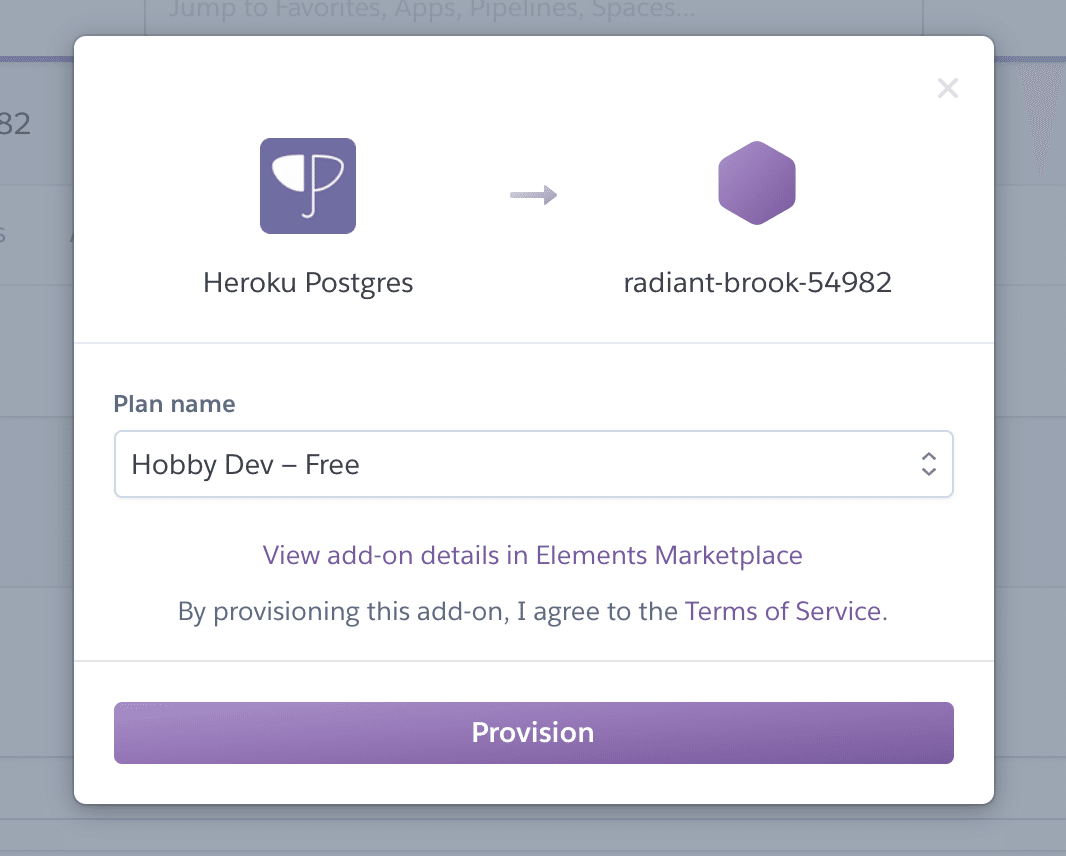
Task: Click the "radiant-brook-54982" app name text
Action: coord(757,283)
